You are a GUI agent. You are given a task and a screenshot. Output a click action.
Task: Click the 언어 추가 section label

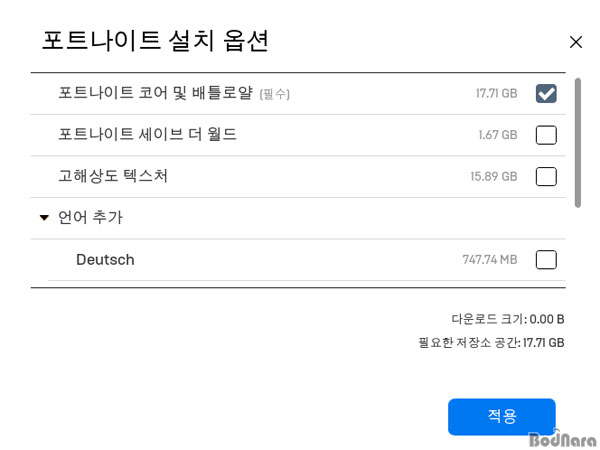(x=90, y=217)
